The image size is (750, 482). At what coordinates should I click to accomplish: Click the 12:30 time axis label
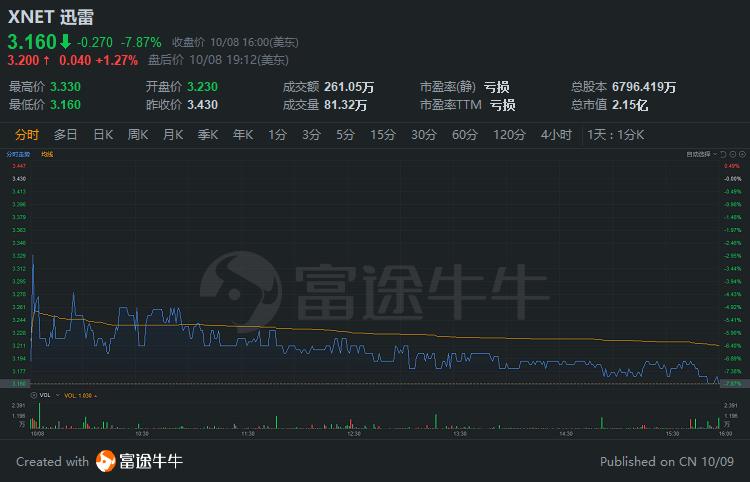(353, 434)
